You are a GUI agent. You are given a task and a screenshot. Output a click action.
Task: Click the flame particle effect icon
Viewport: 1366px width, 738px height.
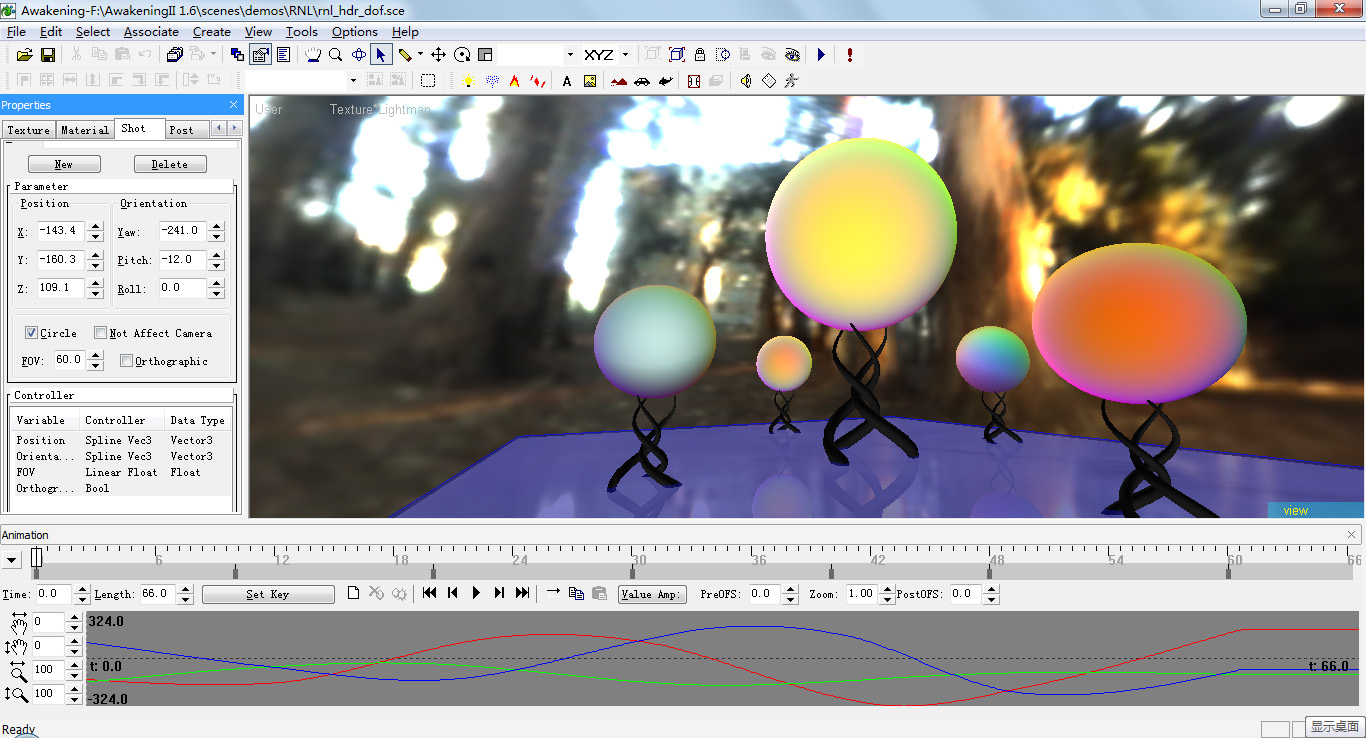(514, 81)
